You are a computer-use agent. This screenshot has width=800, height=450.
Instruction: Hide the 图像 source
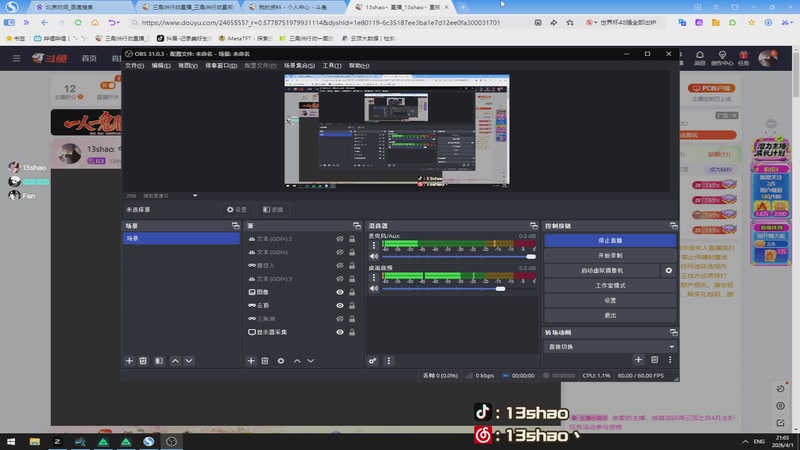pyautogui.click(x=340, y=292)
